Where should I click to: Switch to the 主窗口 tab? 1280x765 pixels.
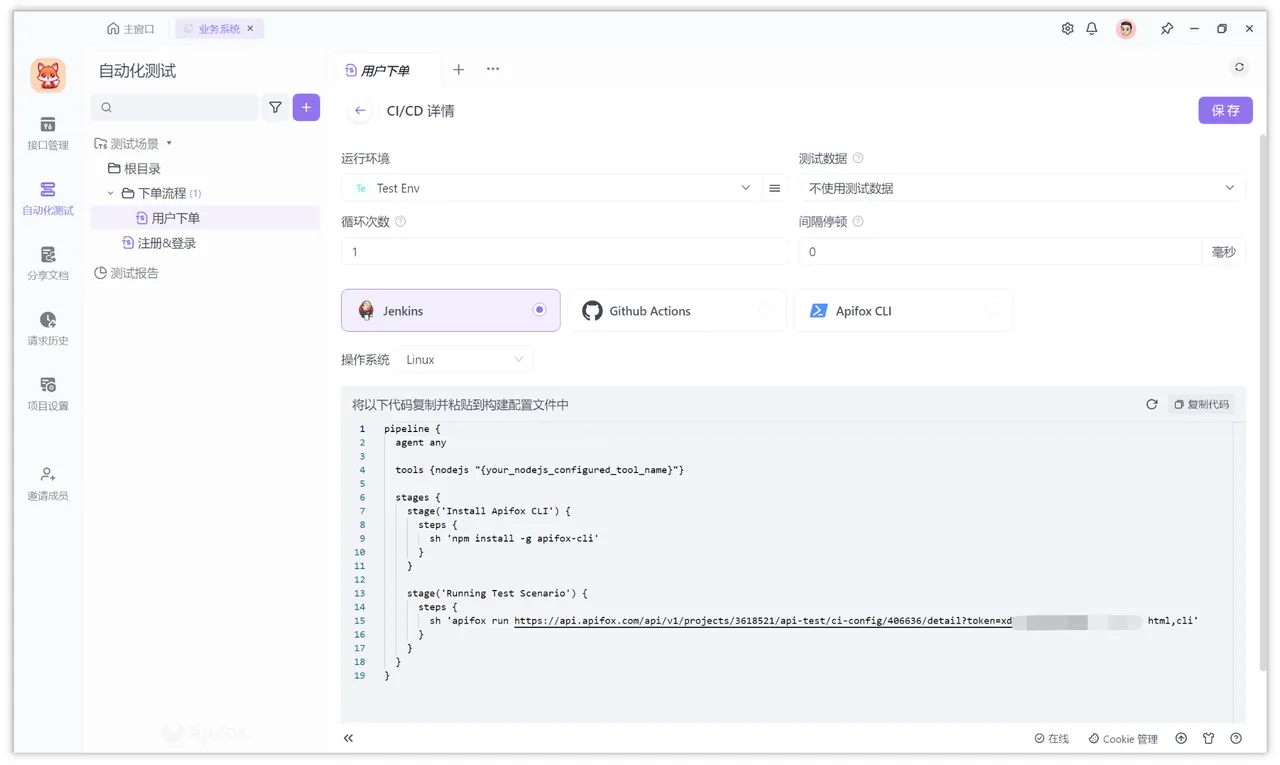pos(131,29)
